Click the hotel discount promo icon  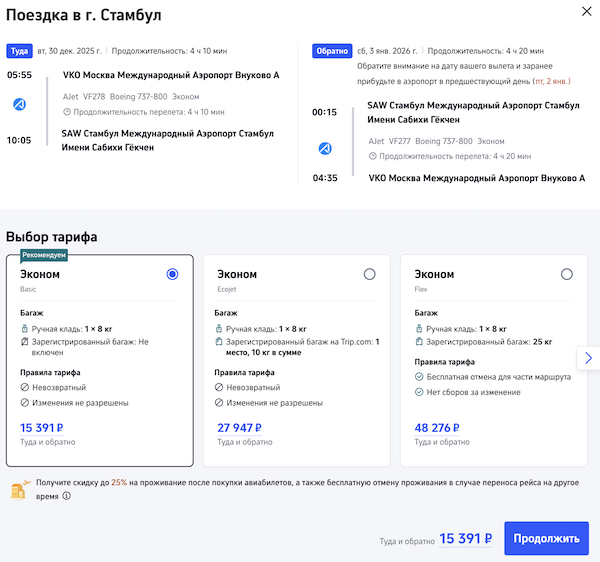tap(17, 489)
